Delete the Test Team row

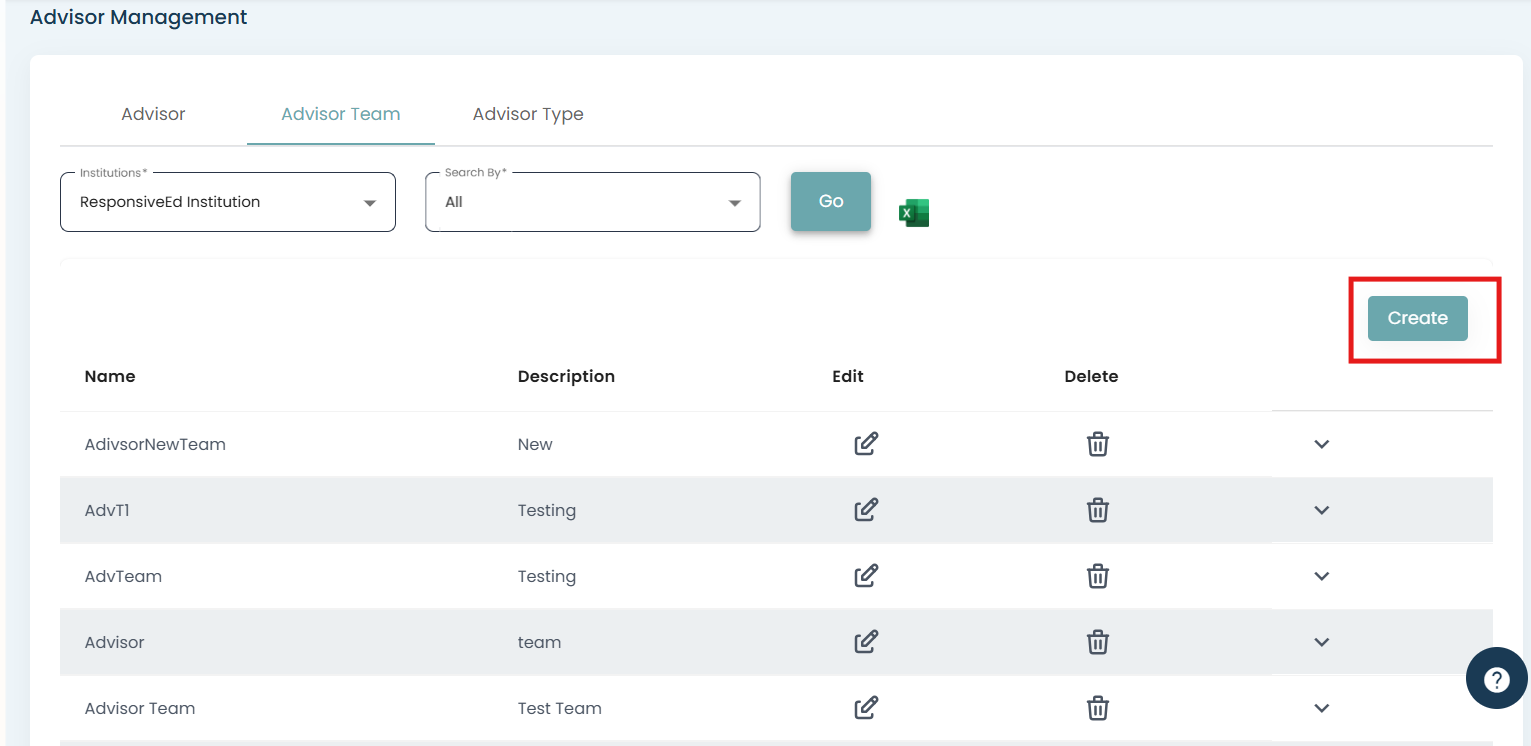[1097, 708]
